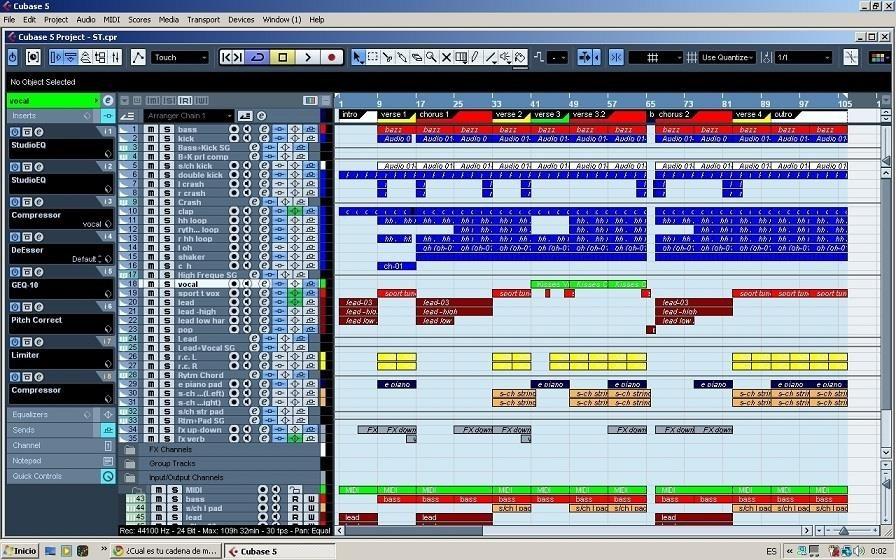This screenshot has height=560, width=896.
Task: Toggle global Write automation for all tracks
Action: (201, 101)
